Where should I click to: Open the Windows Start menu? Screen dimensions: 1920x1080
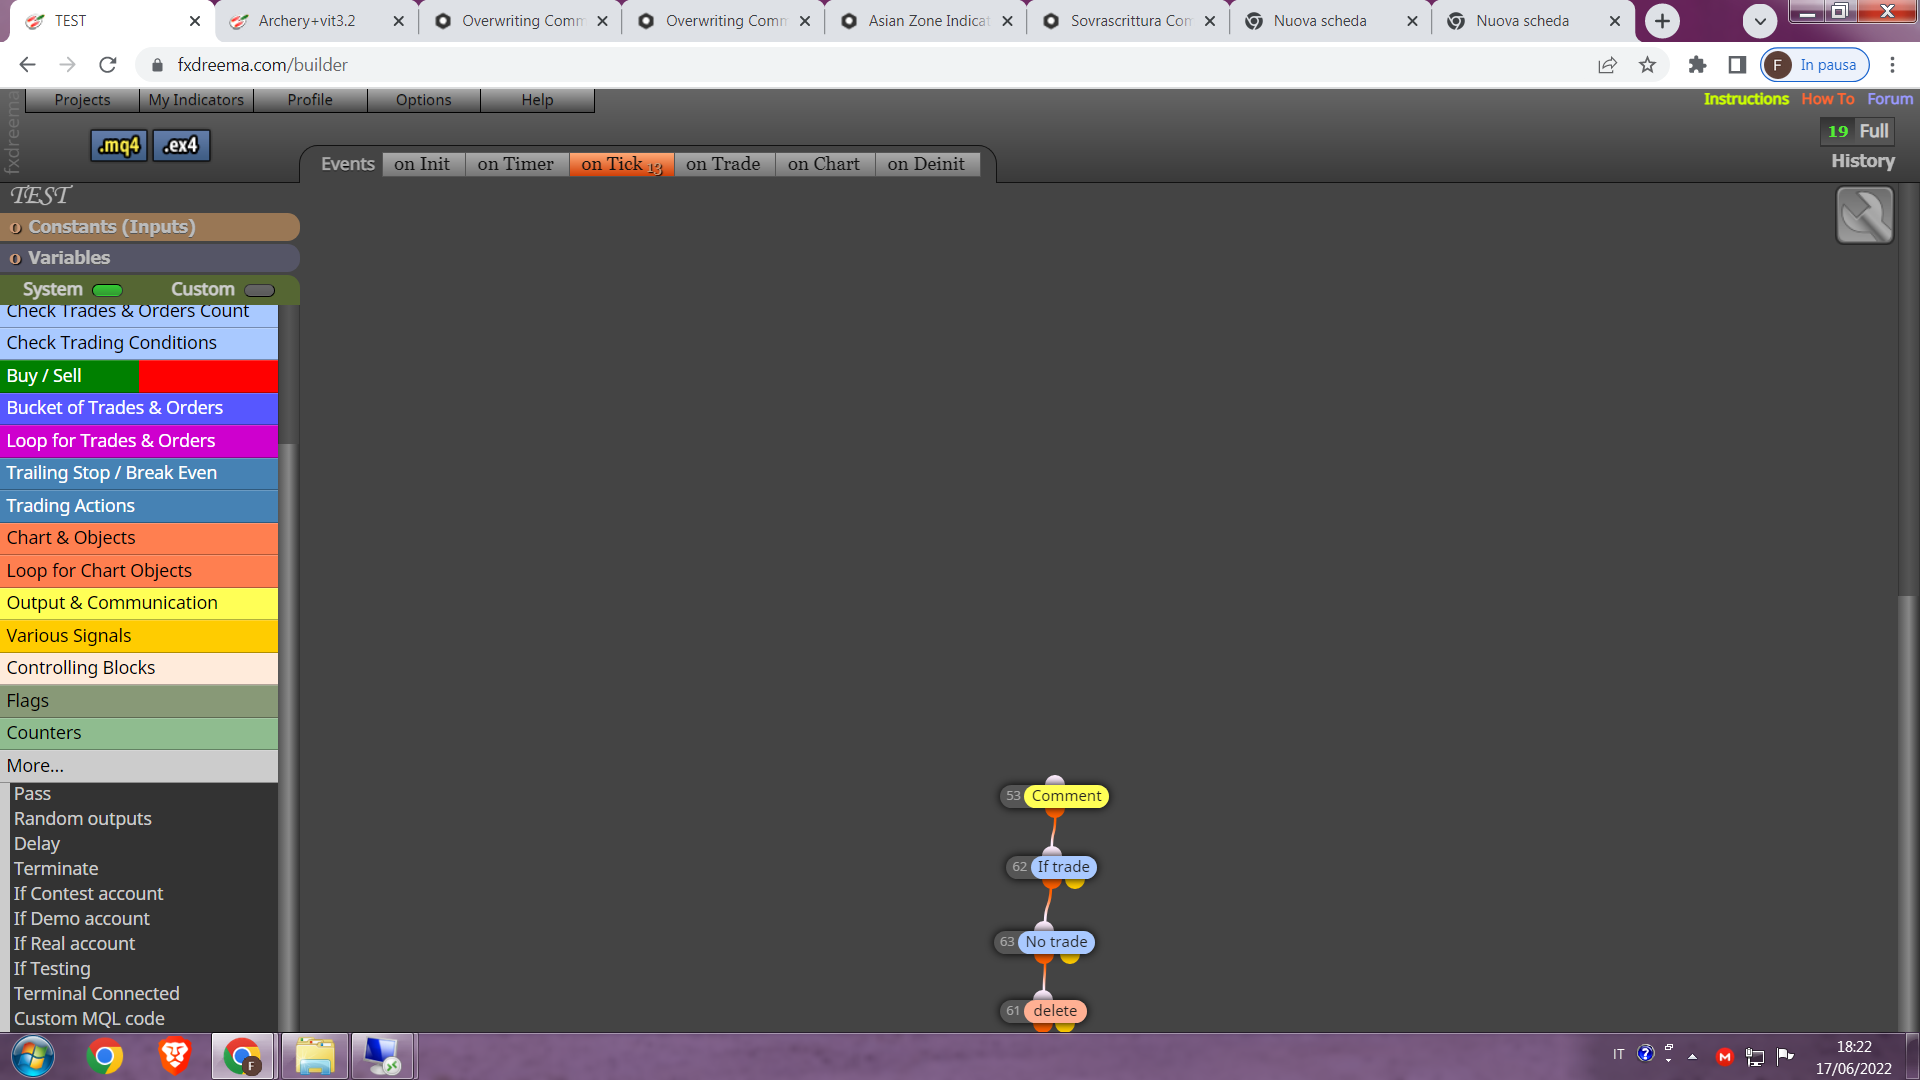coord(33,1057)
